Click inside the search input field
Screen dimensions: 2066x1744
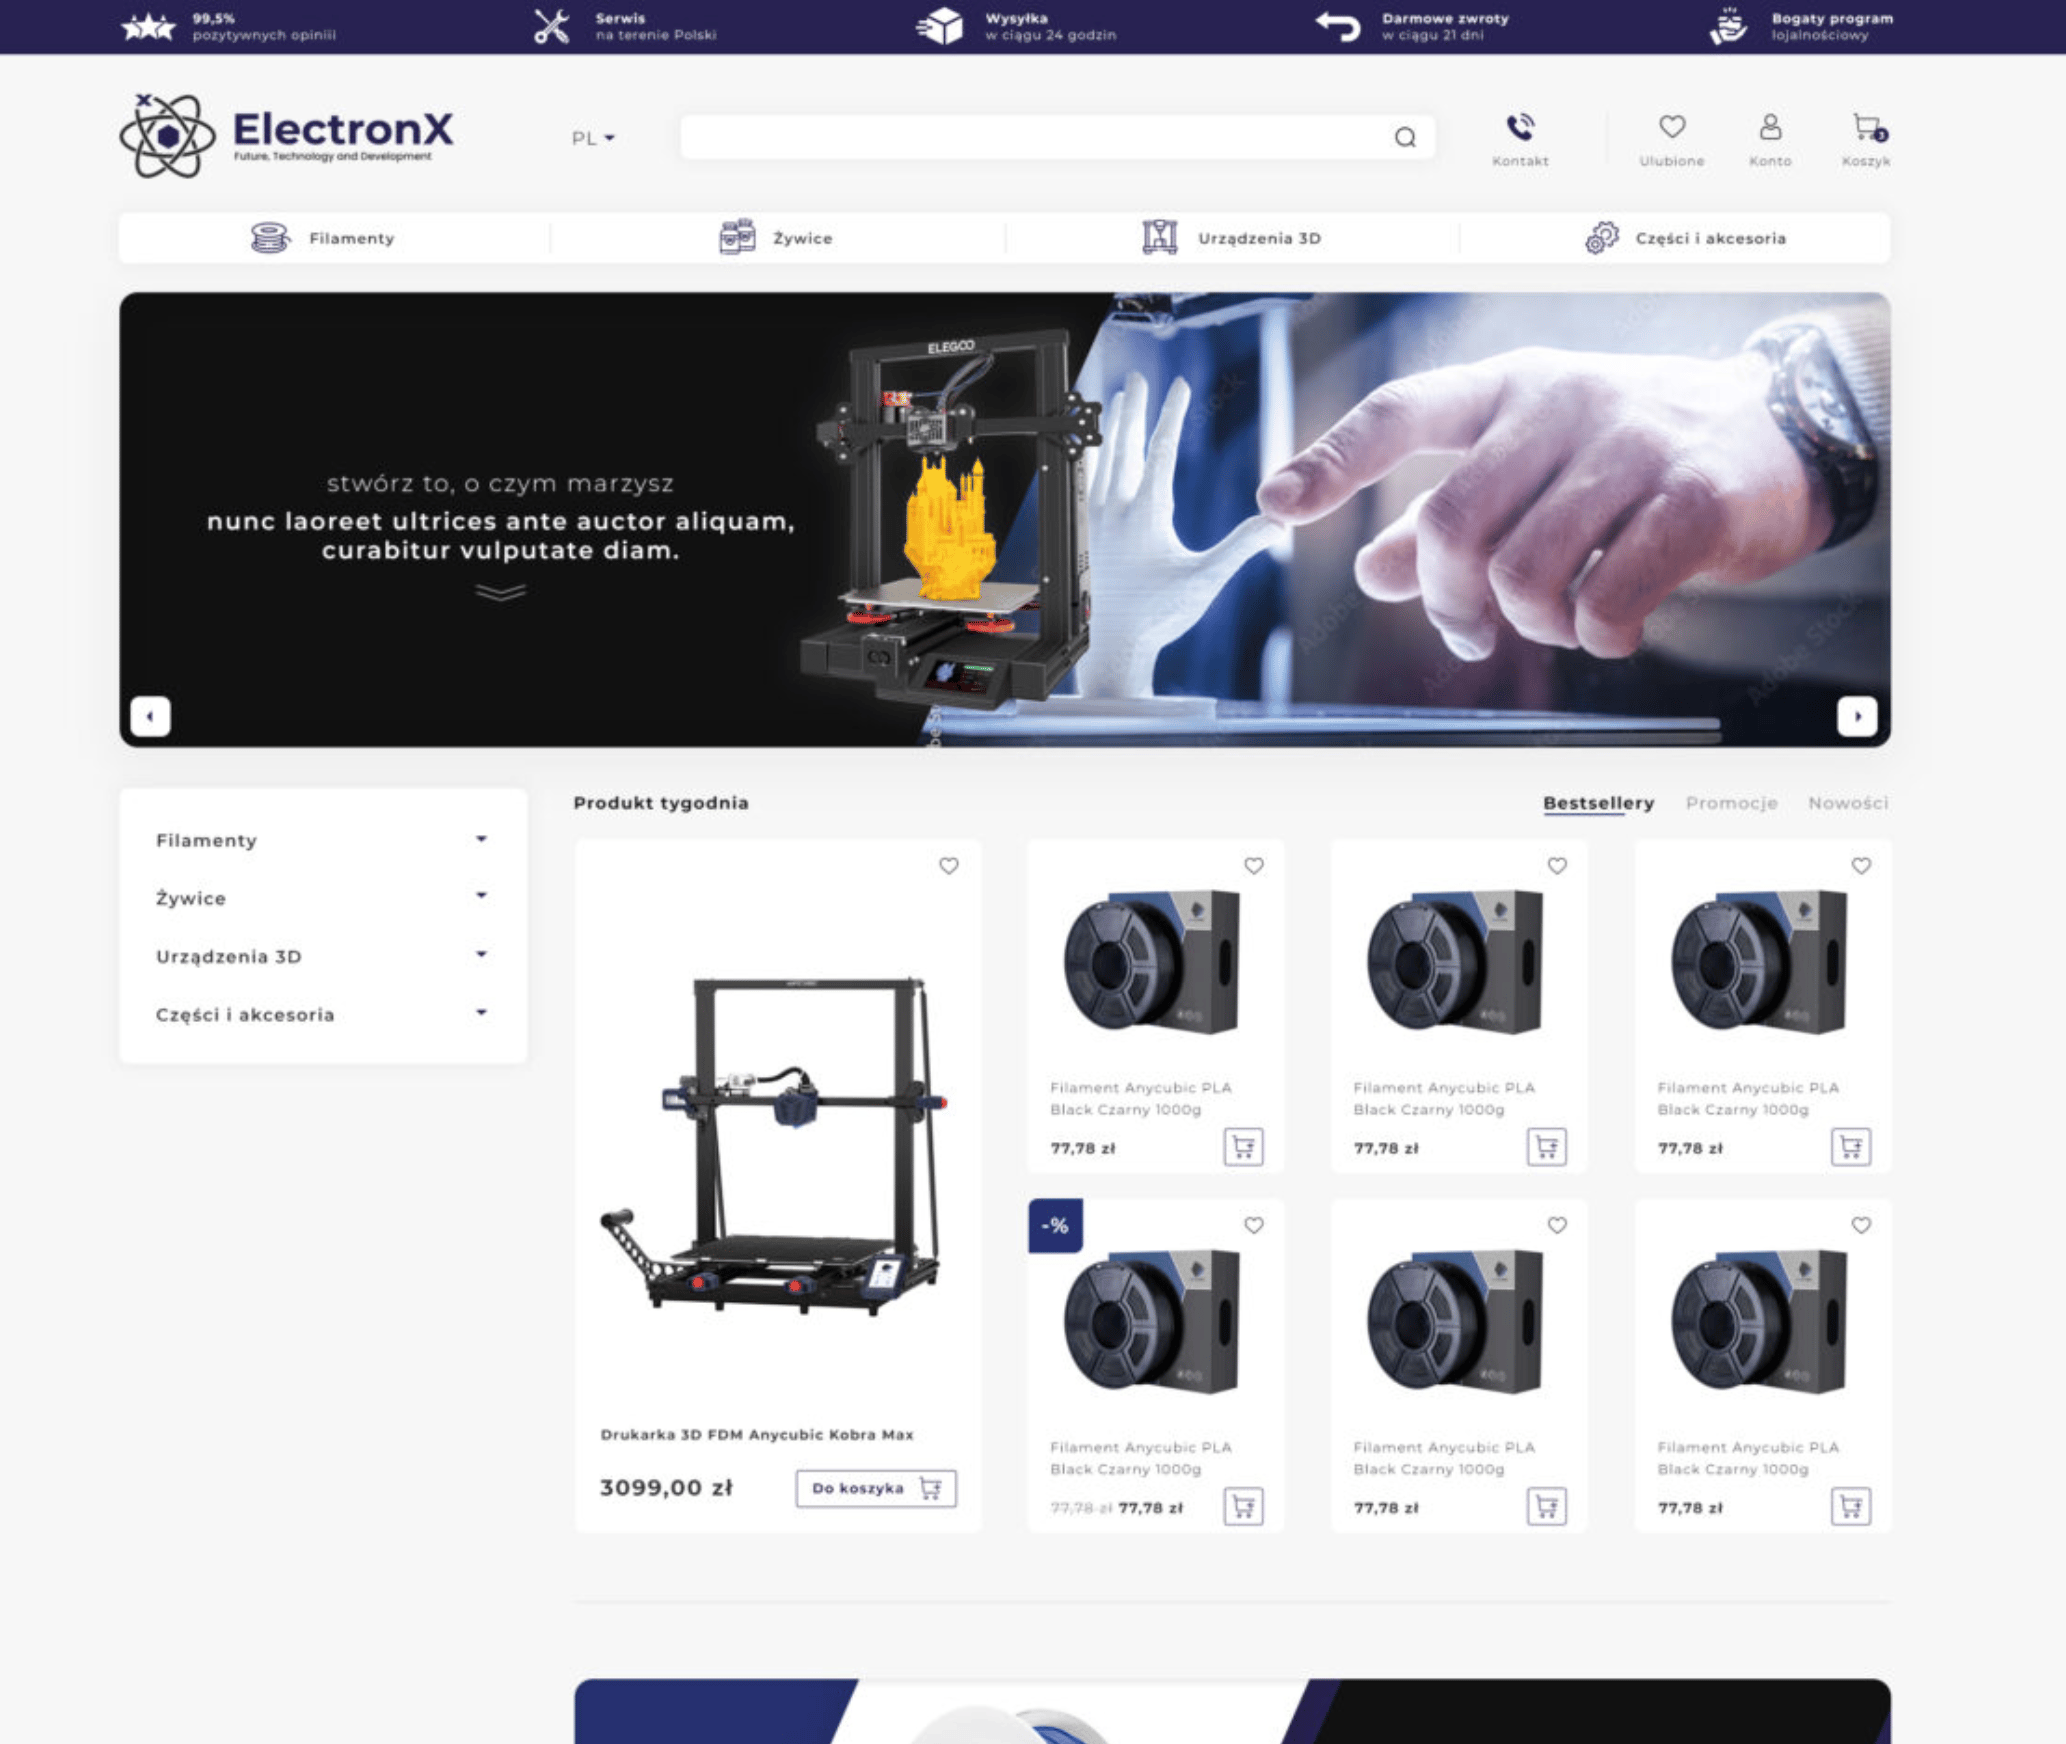click(1035, 137)
